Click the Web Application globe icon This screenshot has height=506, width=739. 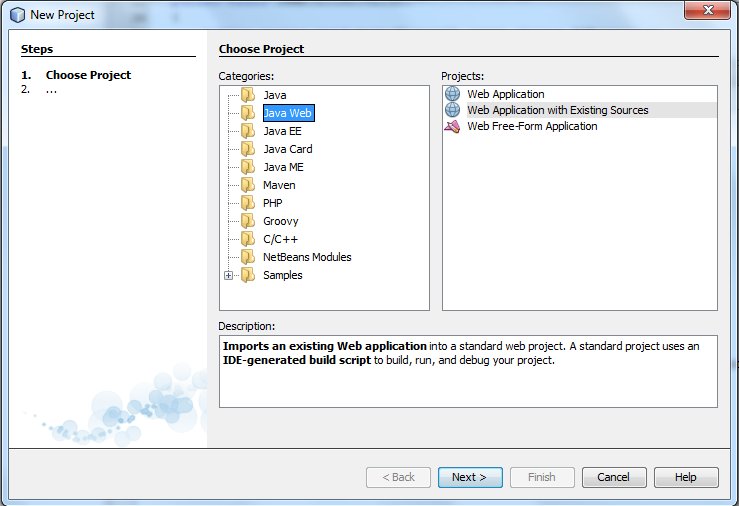452,94
